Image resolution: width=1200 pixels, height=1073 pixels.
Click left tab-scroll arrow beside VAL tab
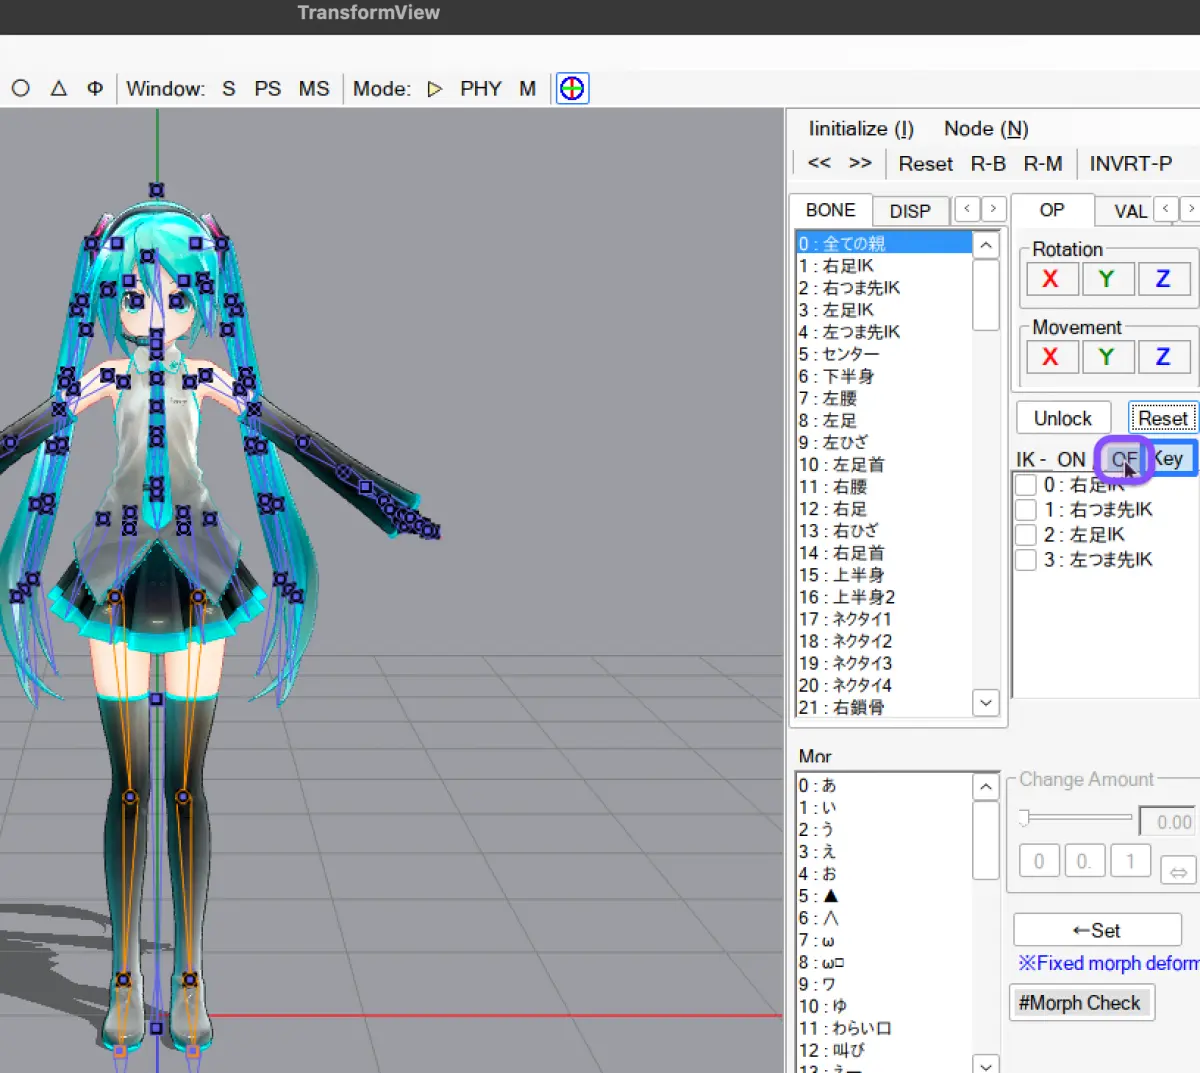tap(1166, 209)
